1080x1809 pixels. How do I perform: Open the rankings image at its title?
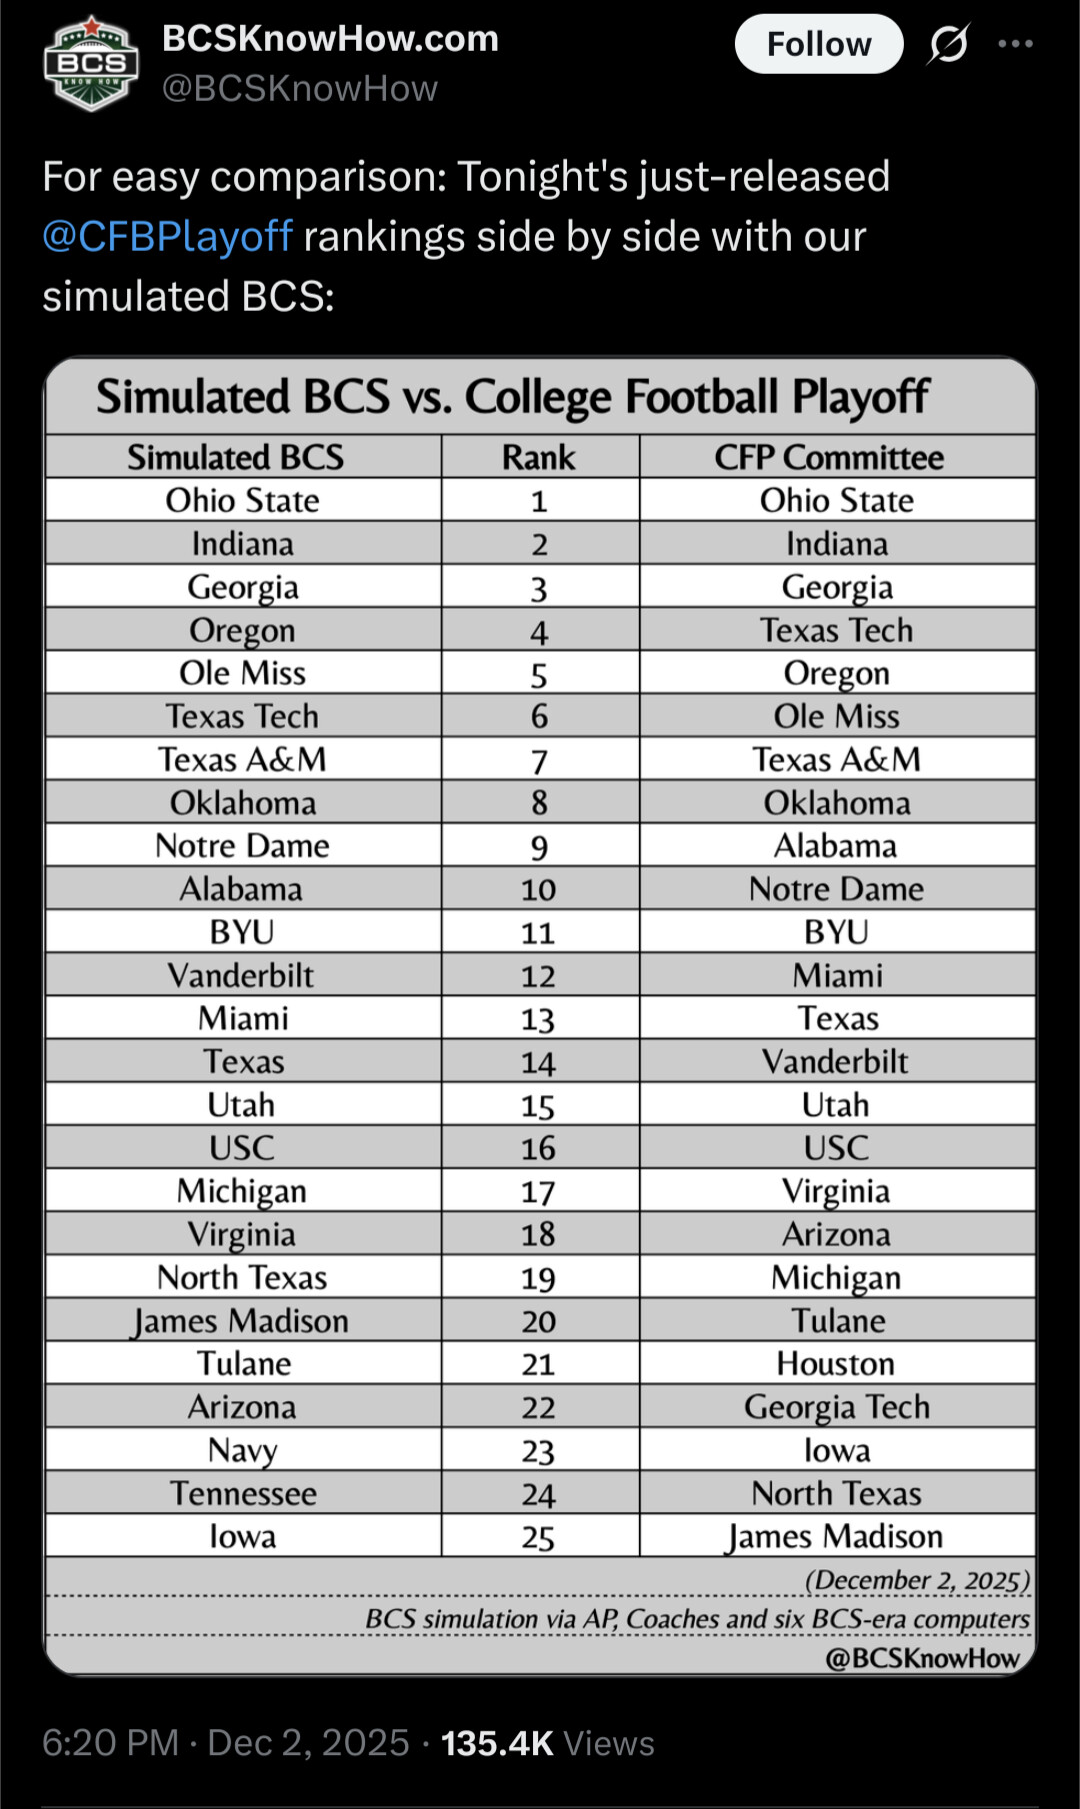tap(512, 397)
